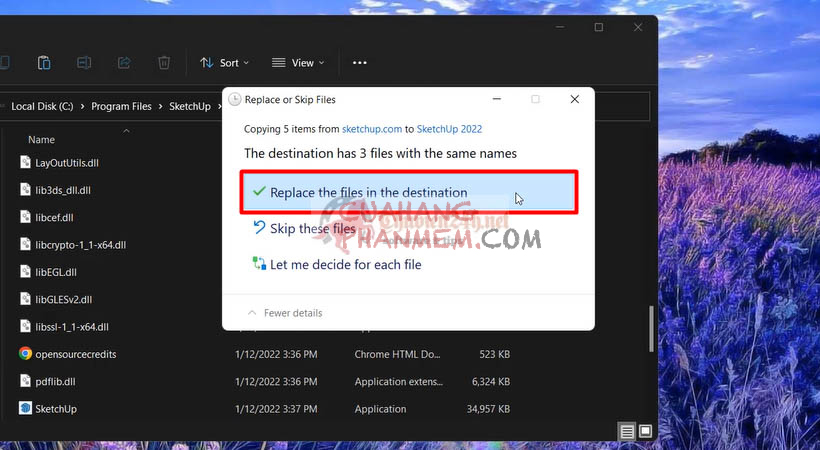820x450 pixels.
Task: Open the See more ellipsis menu
Action: 359,63
